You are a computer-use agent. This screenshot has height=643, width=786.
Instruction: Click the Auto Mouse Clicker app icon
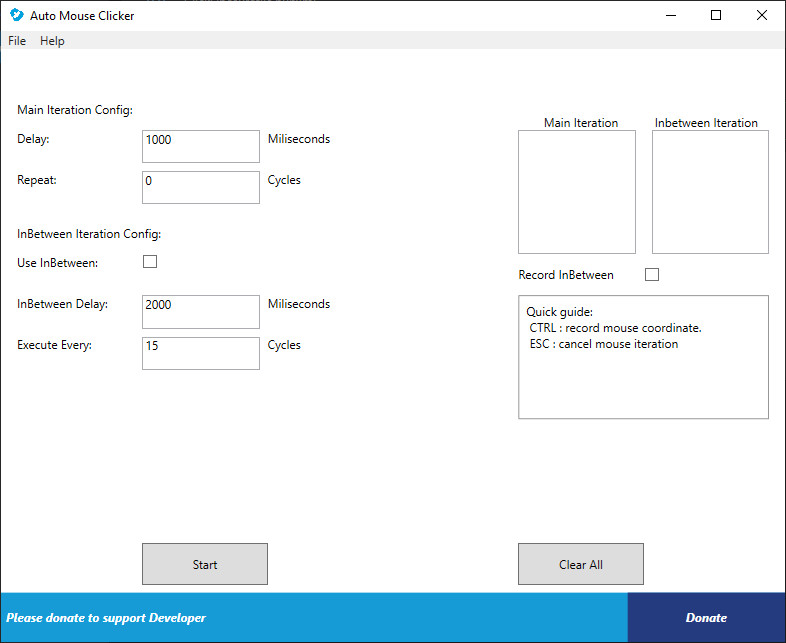(16, 15)
